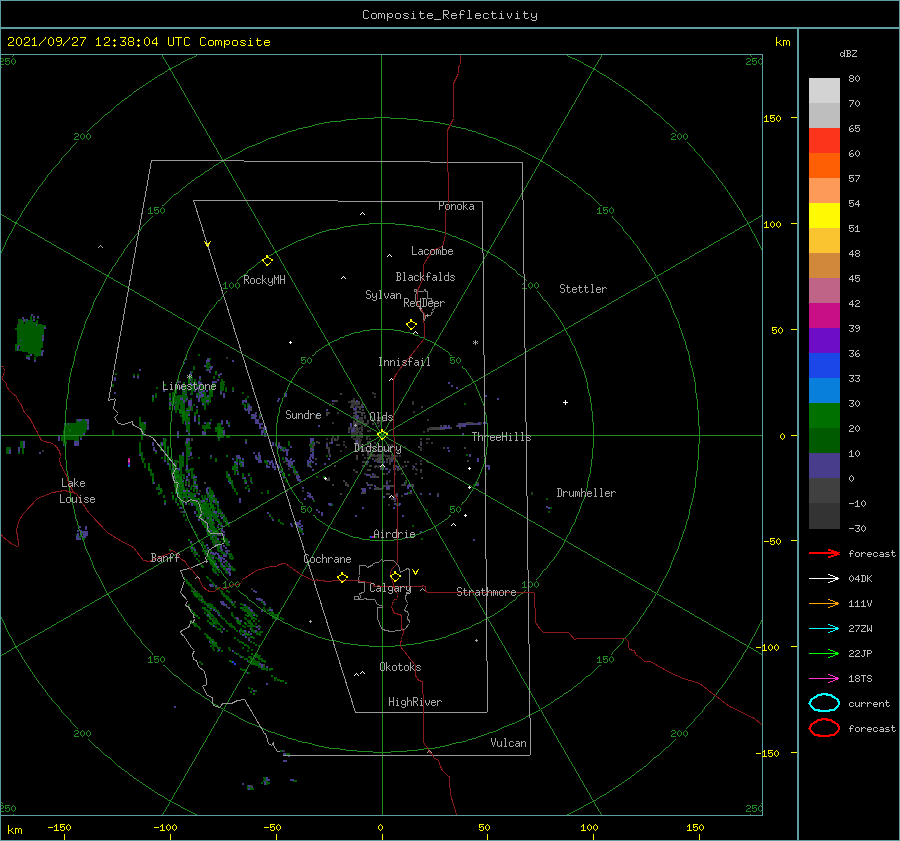Screen dimensions: 900x841
Task: Click the red forecast ellipse legend icon
Action: pyautogui.click(x=824, y=728)
